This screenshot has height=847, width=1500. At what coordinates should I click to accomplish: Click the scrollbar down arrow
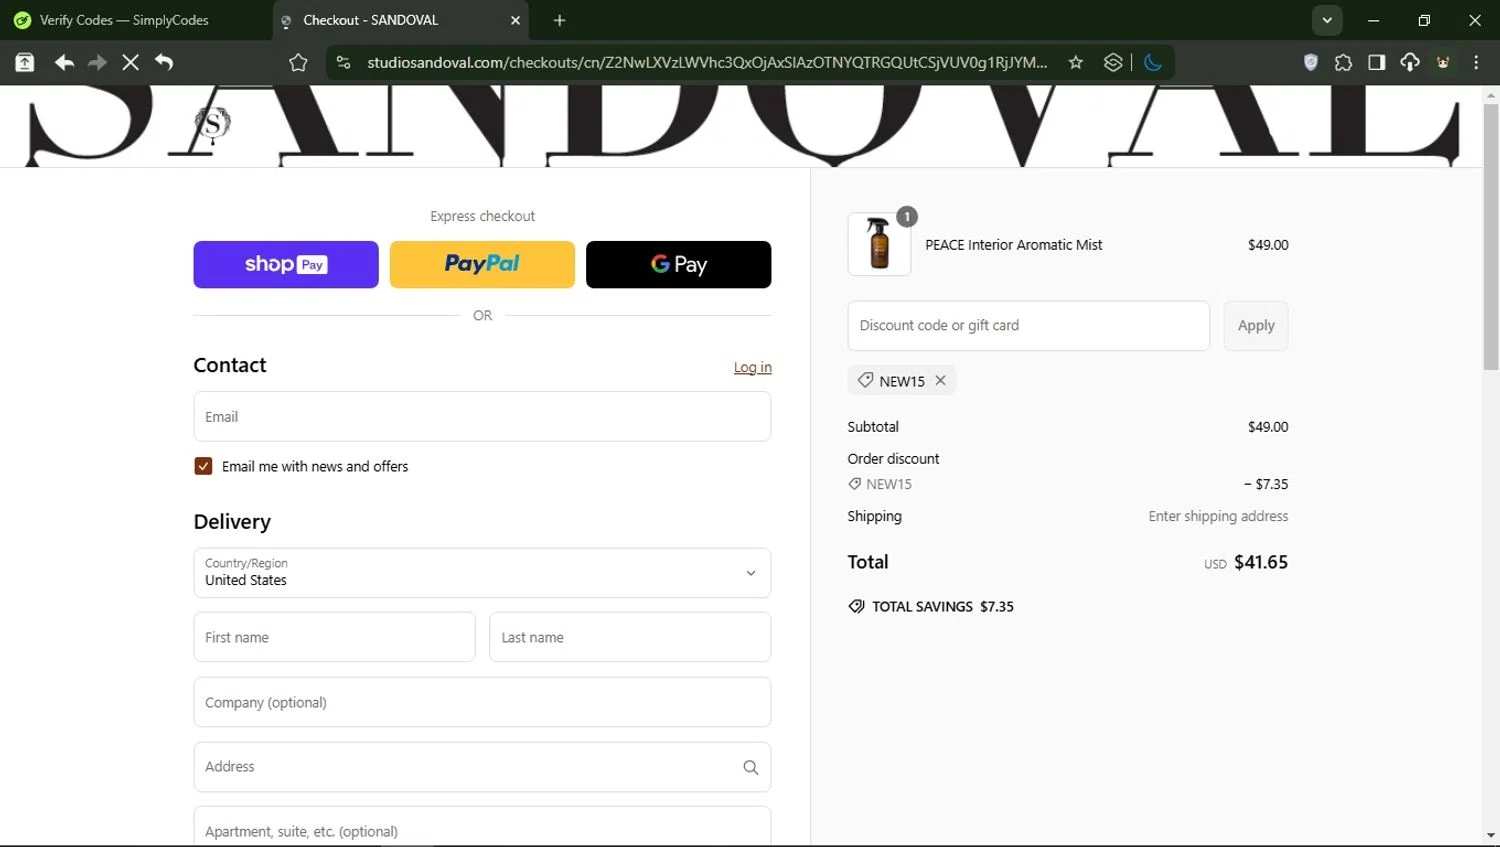coord(1491,836)
